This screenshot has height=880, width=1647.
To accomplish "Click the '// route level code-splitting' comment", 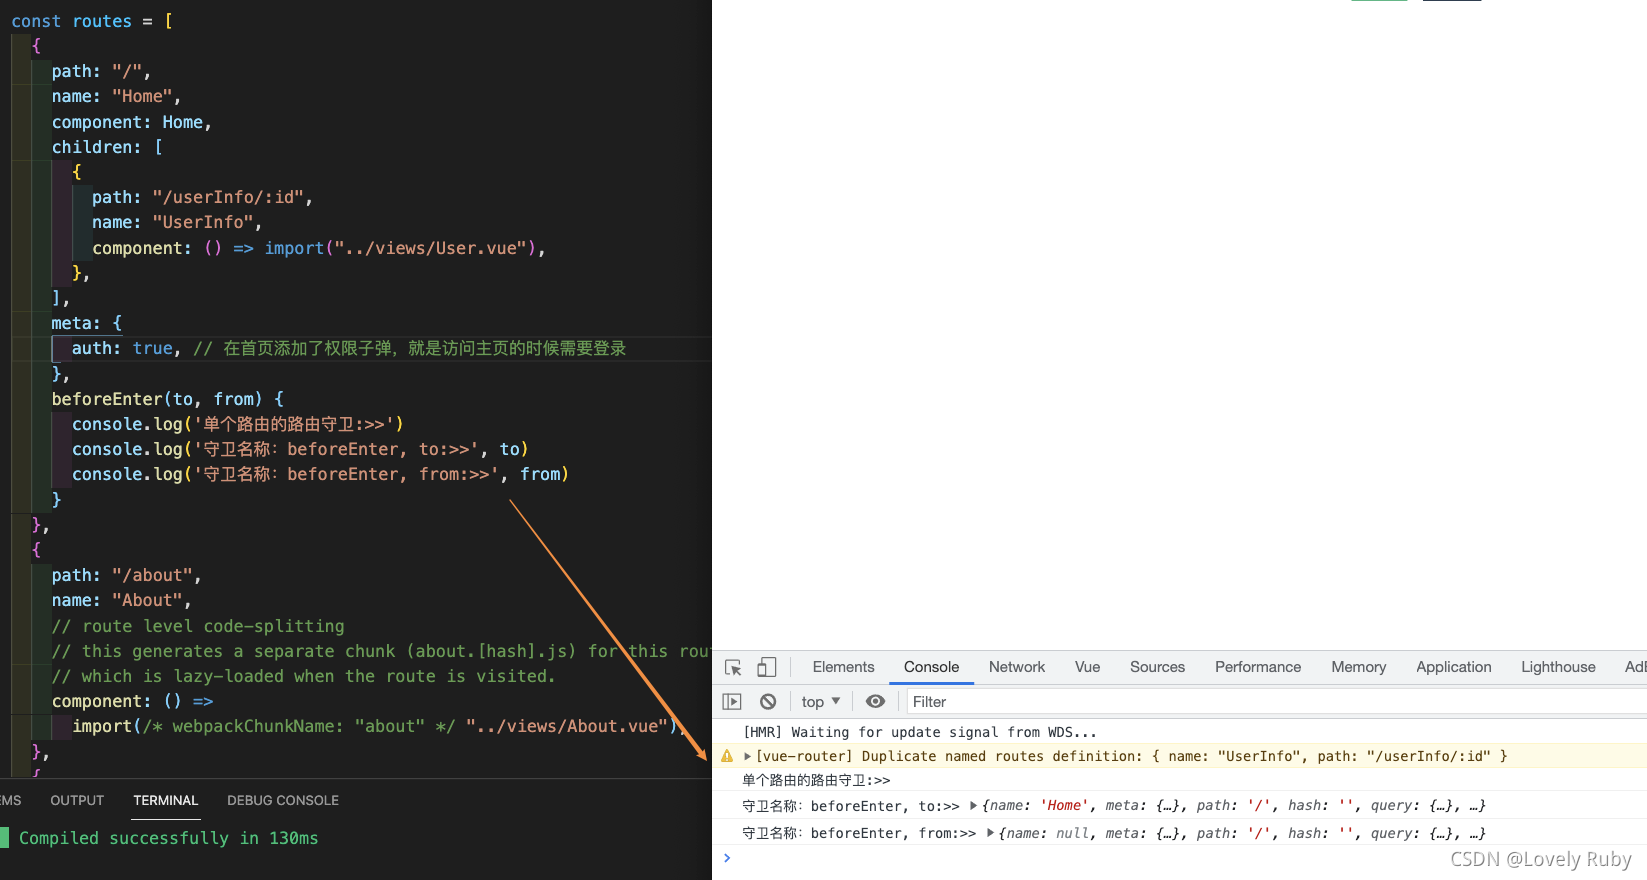I will 198,626.
